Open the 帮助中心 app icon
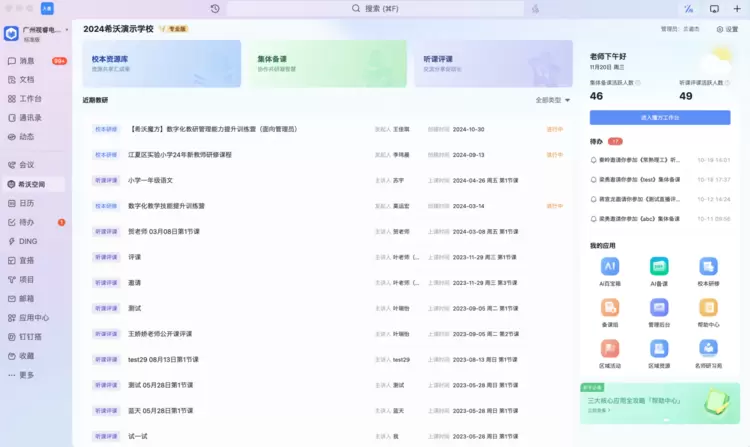The image size is (750, 447). coord(708,308)
